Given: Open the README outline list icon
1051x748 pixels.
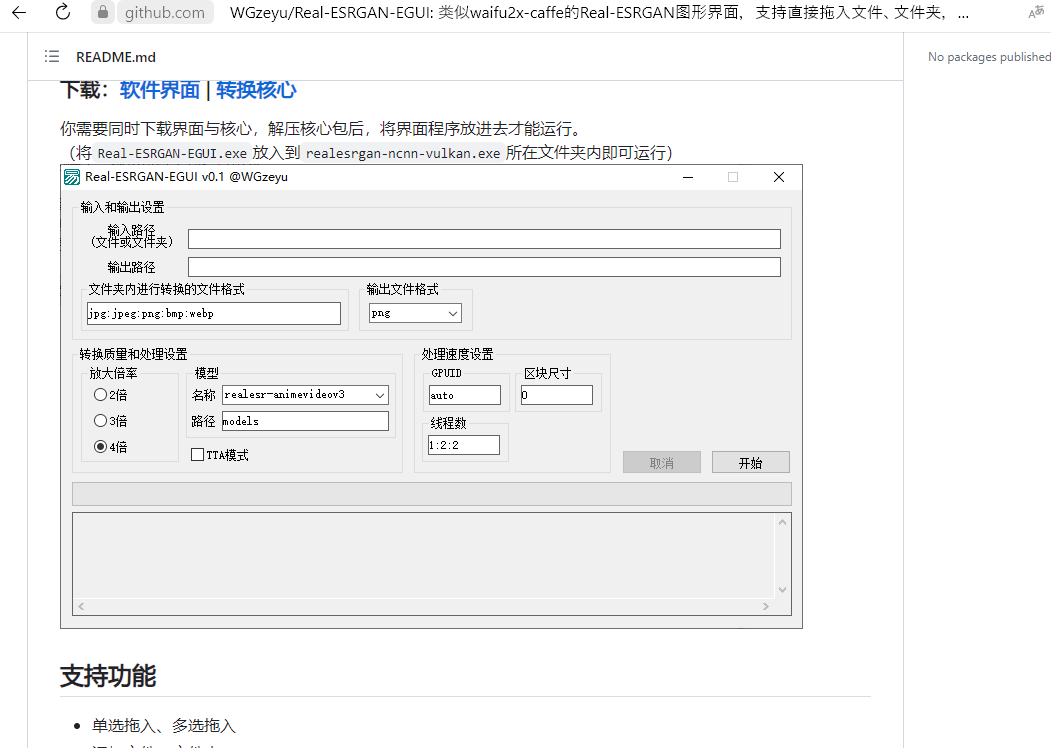Looking at the screenshot, I should coord(52,57).
